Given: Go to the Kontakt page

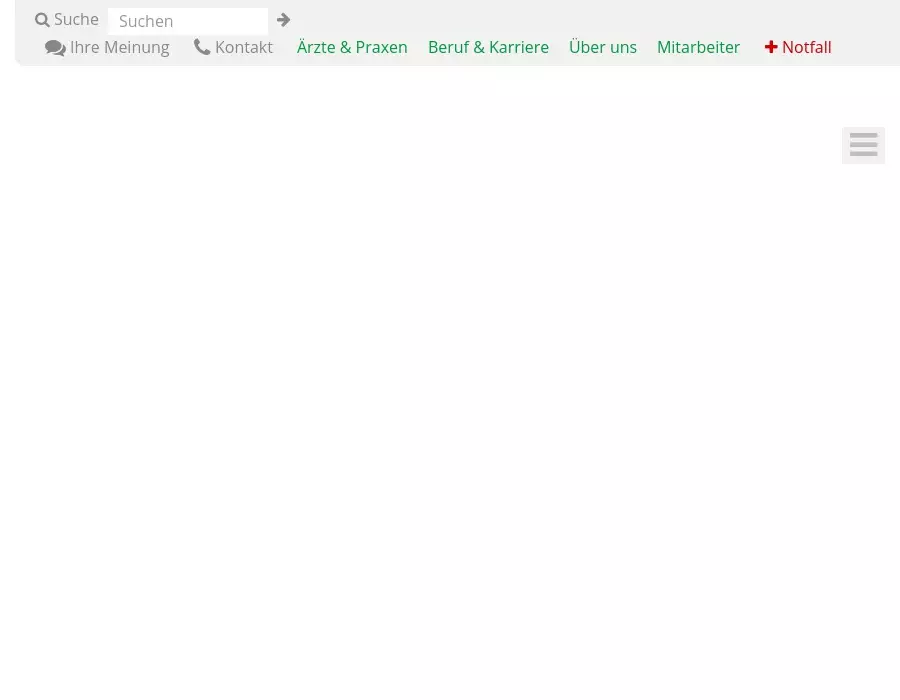Looking at the screenshot, I should coord(243,47).
